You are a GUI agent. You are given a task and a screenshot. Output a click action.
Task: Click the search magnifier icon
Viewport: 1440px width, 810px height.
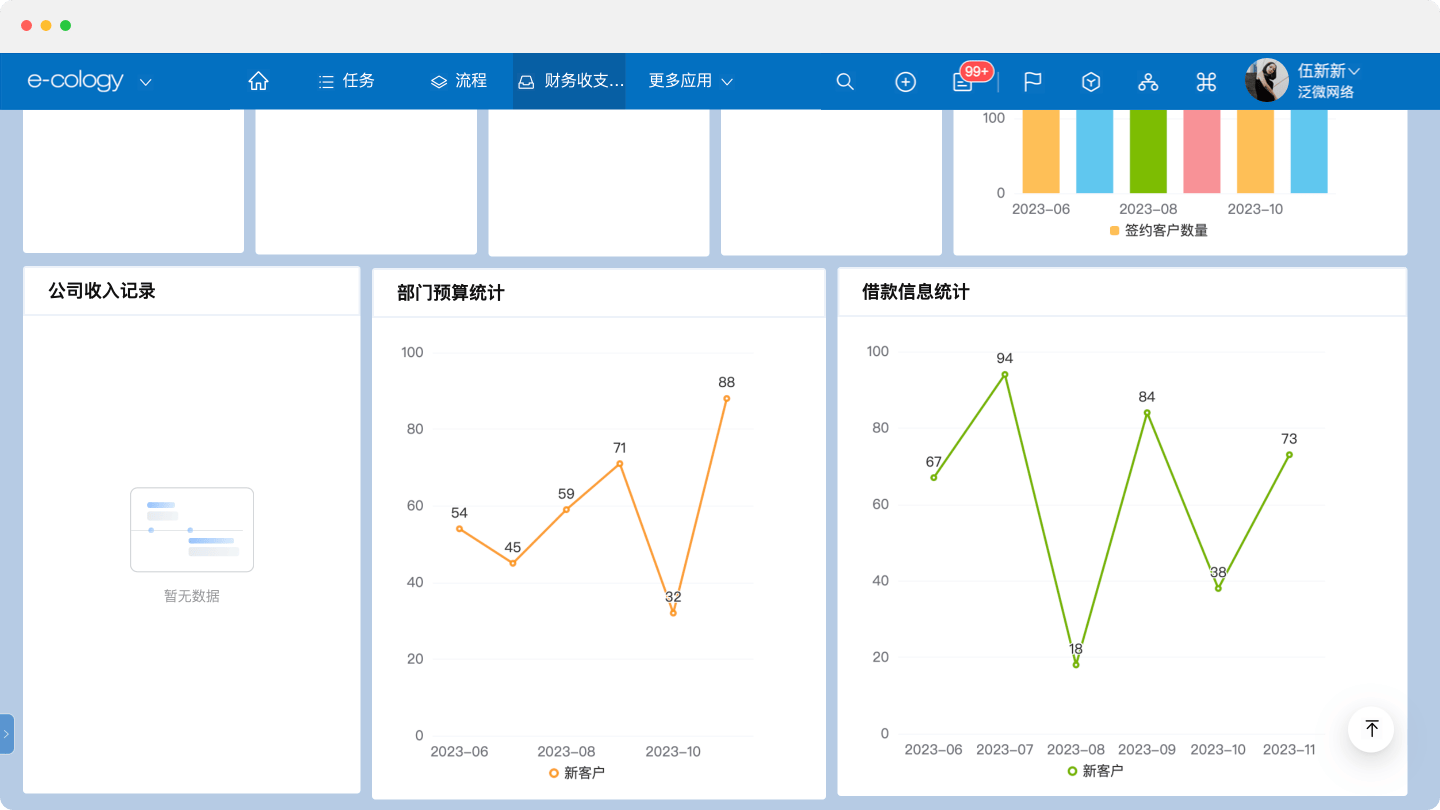pyautogui.click(x=845, y=82)
